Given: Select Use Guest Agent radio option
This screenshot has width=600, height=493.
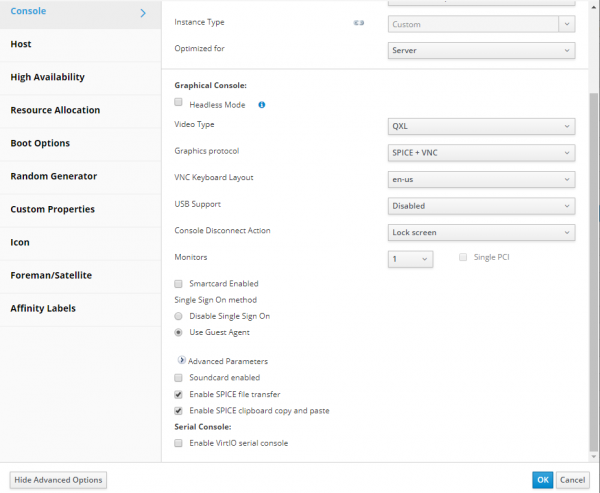Looking at the screenshot, I should coord(179,332).
